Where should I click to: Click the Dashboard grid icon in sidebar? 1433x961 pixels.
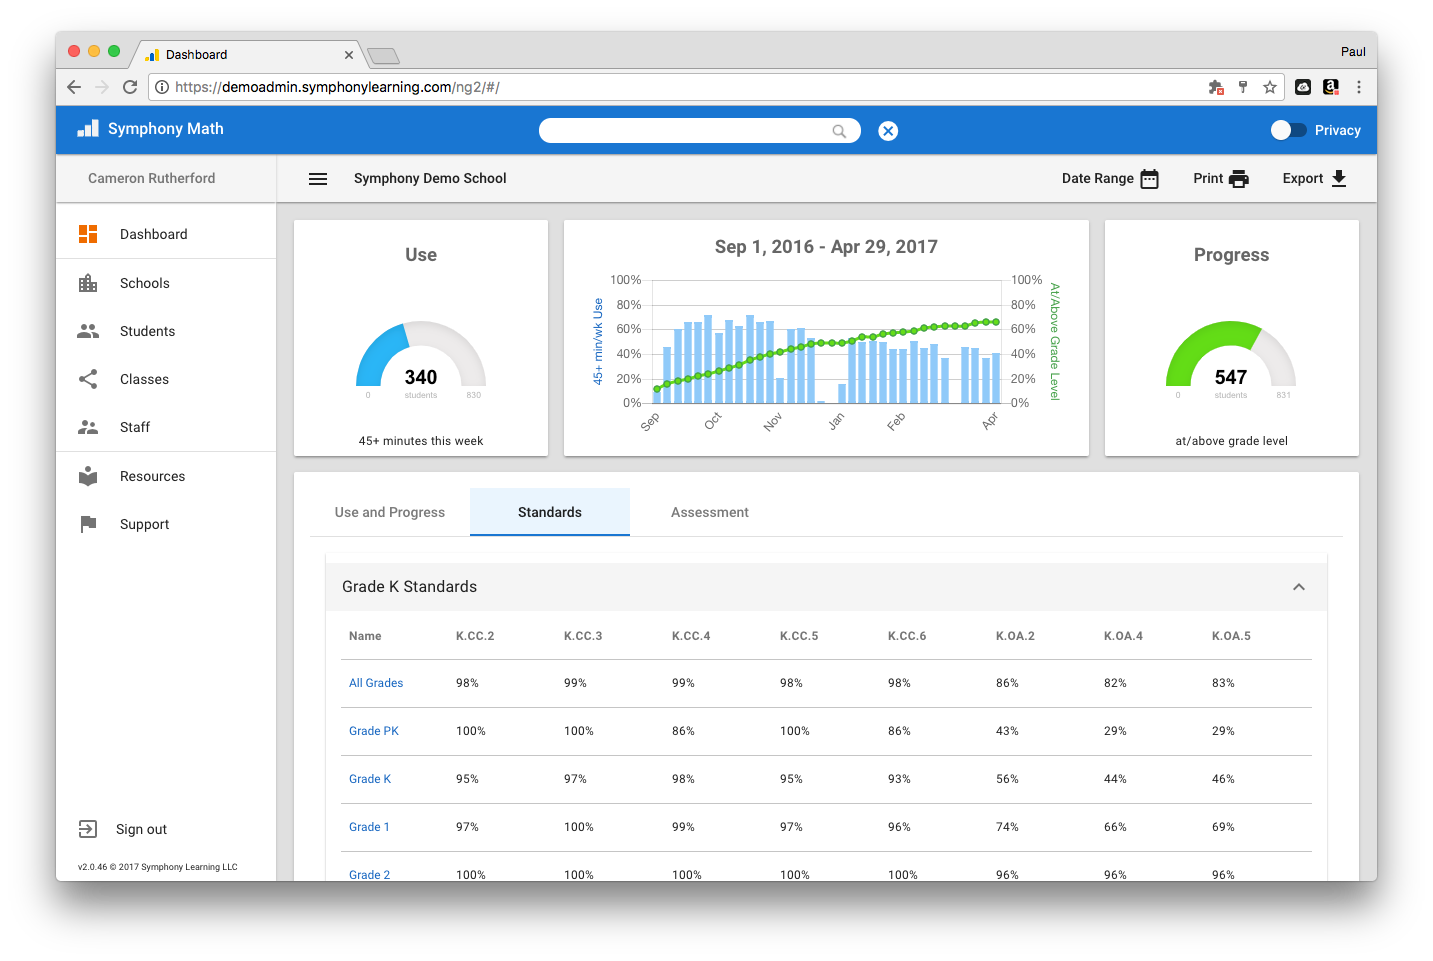pos(88,234)
